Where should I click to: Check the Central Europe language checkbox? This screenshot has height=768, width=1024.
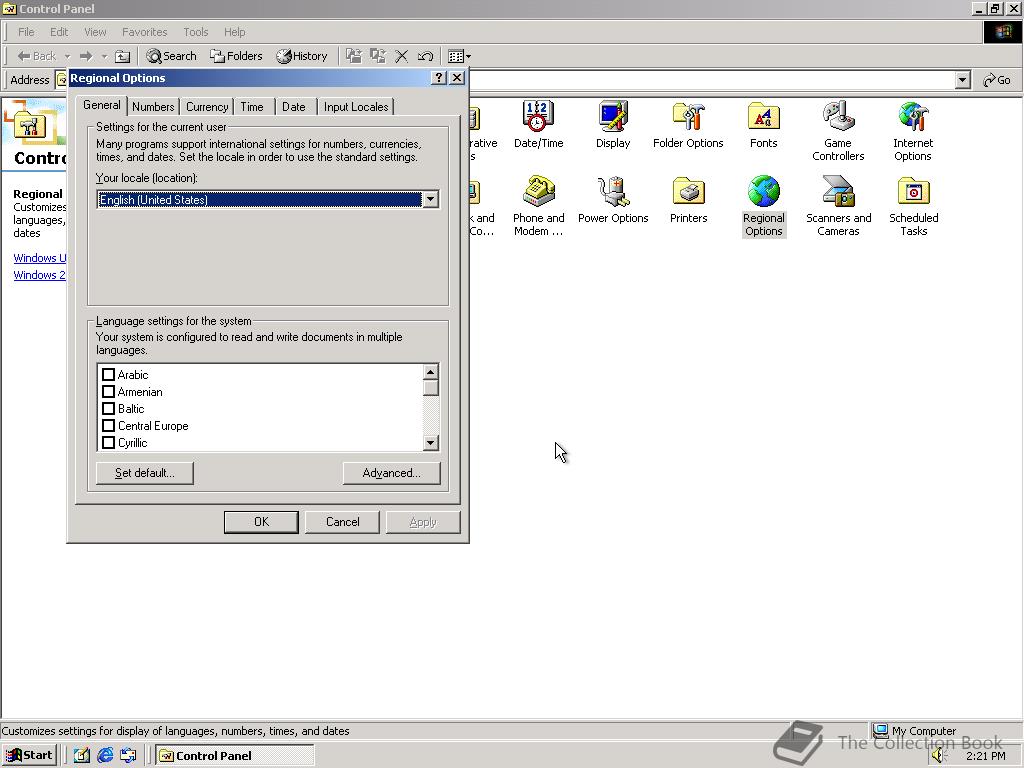(108, 426)
